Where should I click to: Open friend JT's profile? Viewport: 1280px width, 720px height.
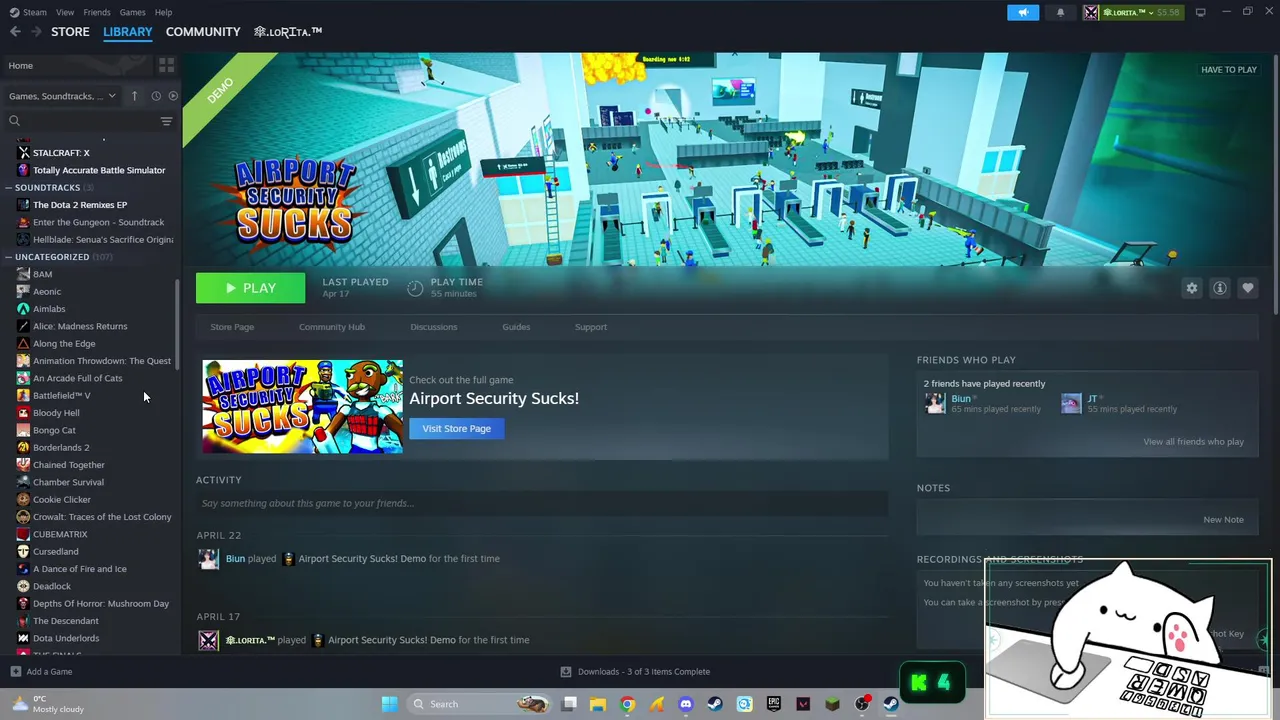(1092, 398)
